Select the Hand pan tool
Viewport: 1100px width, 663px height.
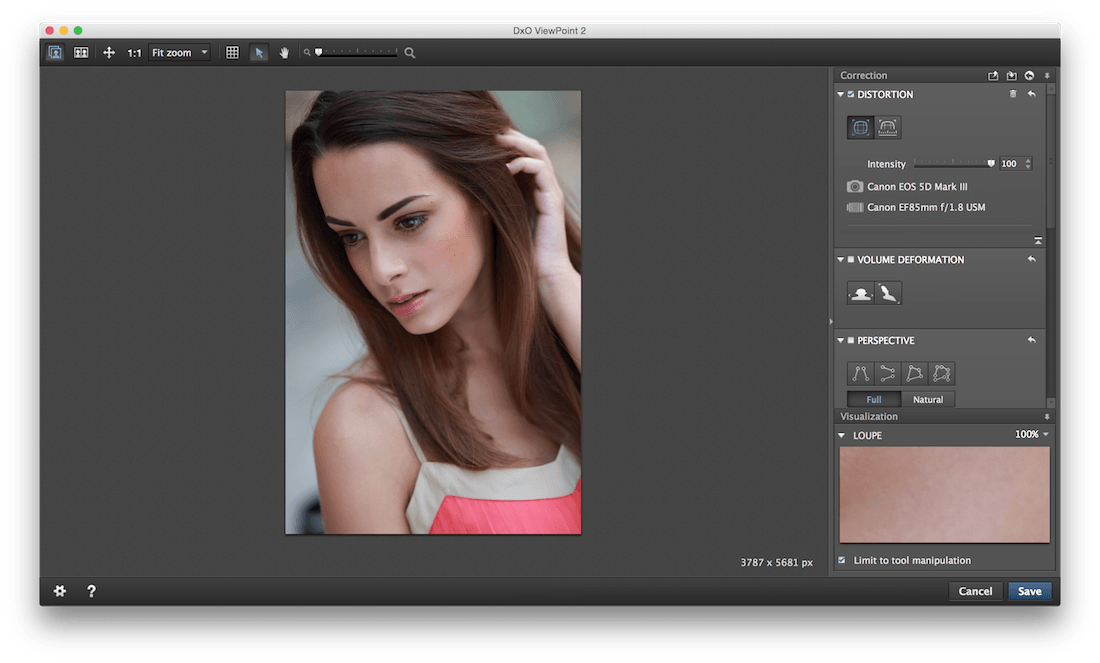point(284,53)
